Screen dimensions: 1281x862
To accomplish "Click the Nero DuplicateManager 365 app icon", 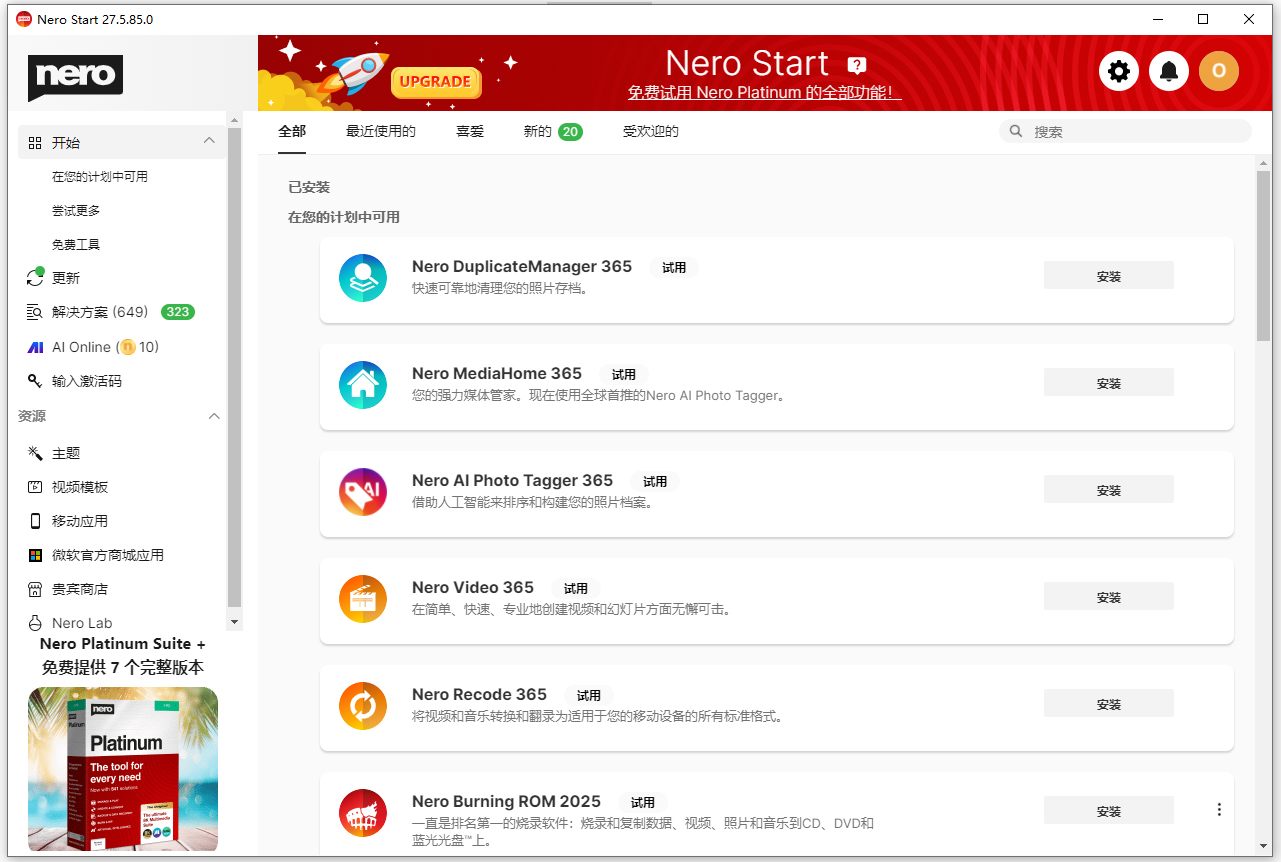I will tap(362, 277).
